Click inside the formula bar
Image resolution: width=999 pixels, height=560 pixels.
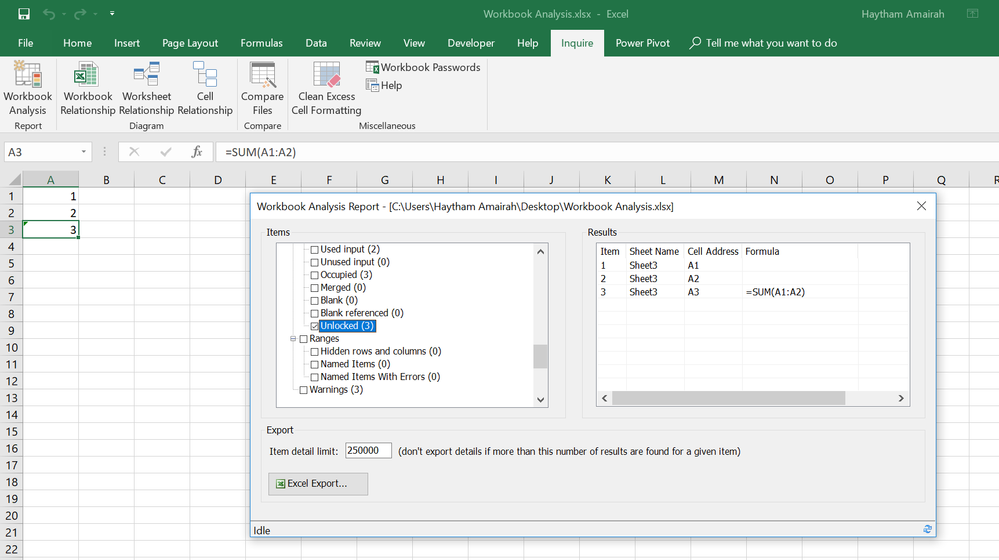coord(605,152)
